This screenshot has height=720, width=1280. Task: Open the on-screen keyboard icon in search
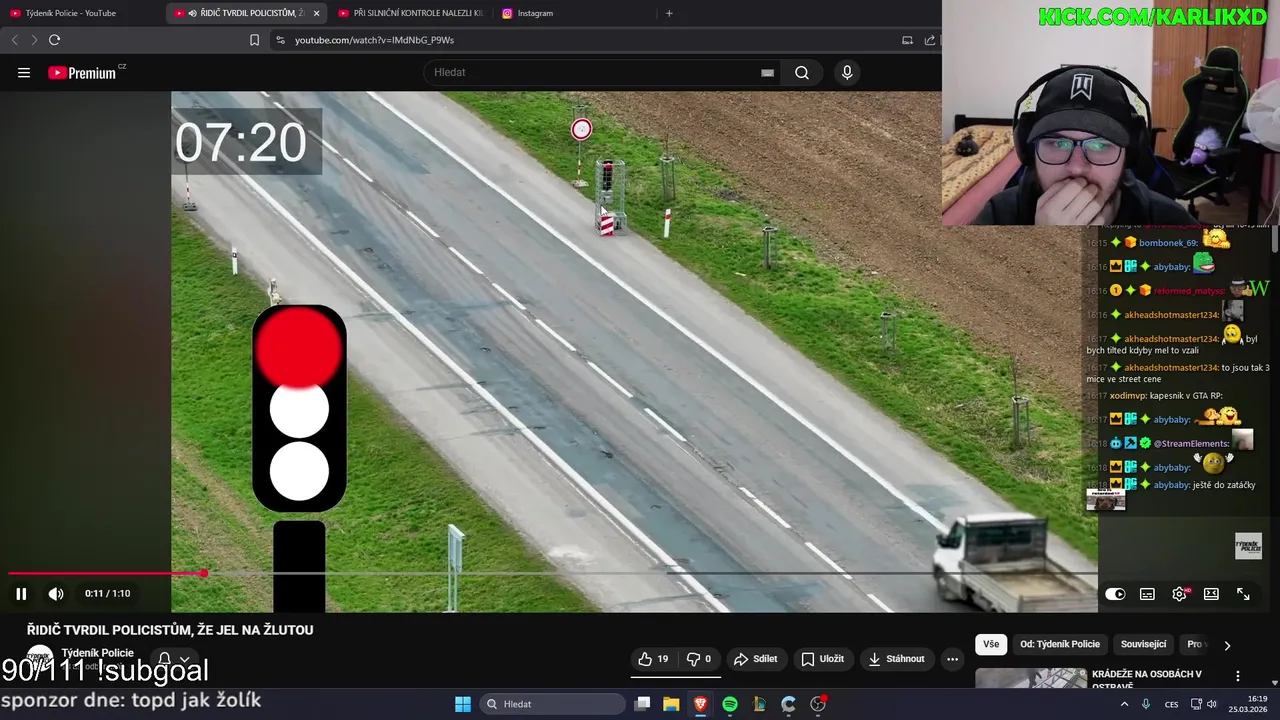point(767,73)
